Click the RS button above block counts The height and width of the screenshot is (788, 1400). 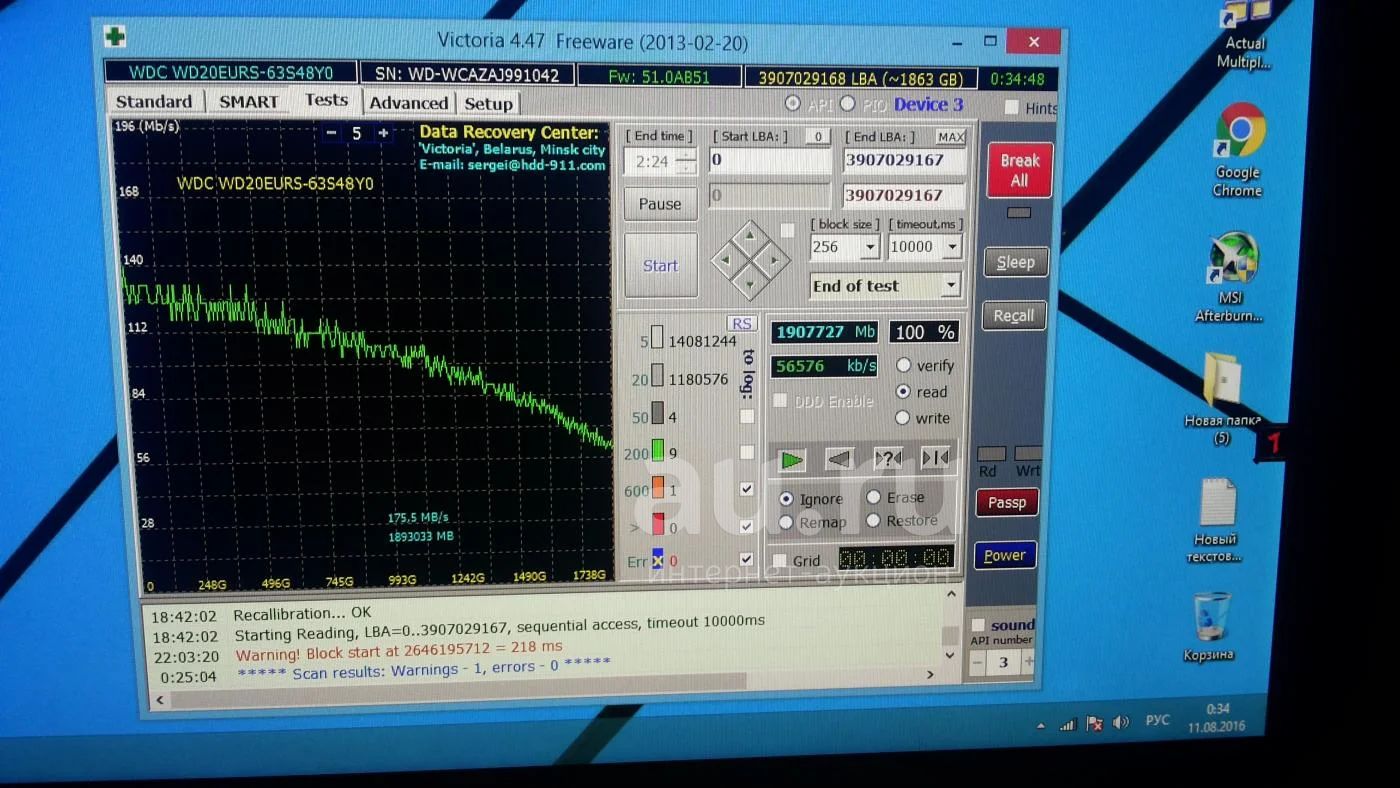pyautogui.click(x=742, y=323)
